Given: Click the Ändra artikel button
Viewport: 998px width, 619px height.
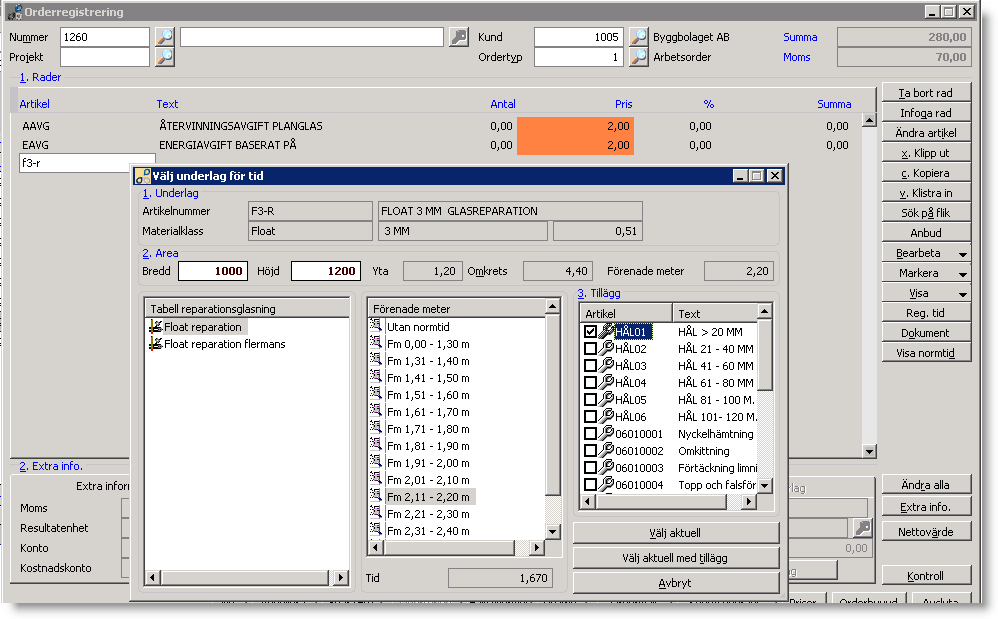Looking at the screenshot, I should pyautogui.click(x=927, y=133).
